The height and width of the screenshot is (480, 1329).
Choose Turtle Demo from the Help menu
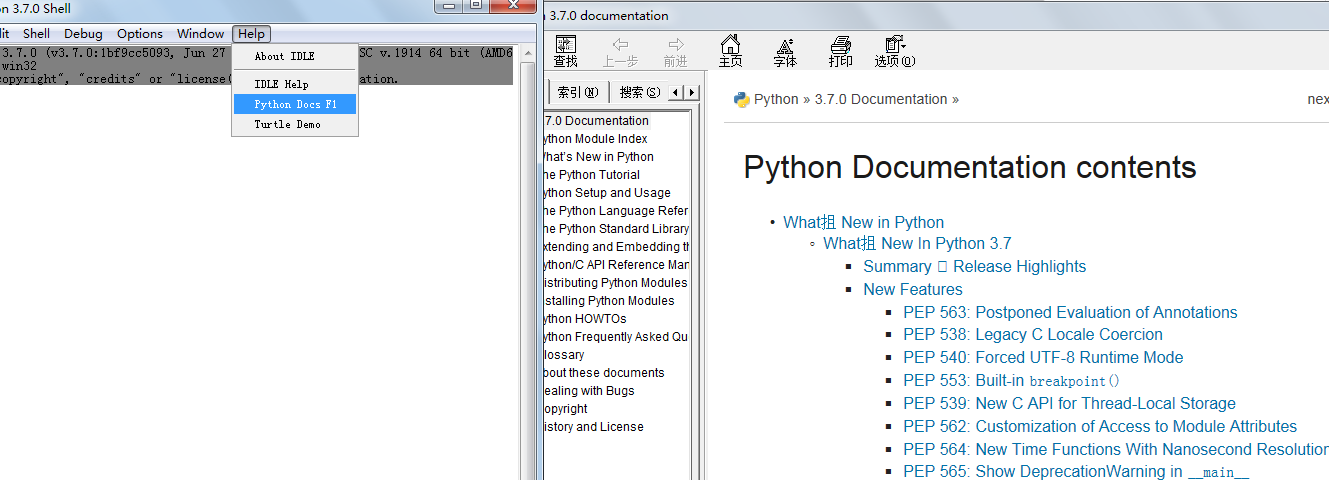(287, 124)
